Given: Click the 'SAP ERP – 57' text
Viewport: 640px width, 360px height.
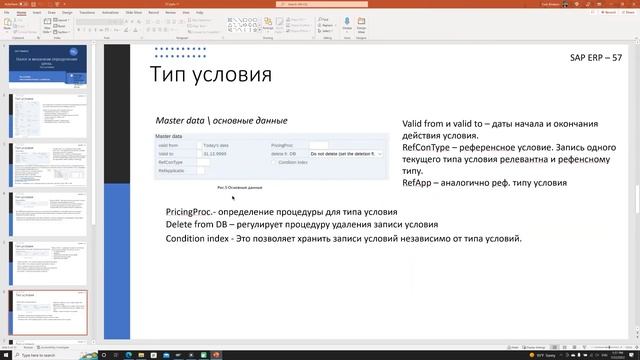Looking at the screenshot, I should pos(596,58).
